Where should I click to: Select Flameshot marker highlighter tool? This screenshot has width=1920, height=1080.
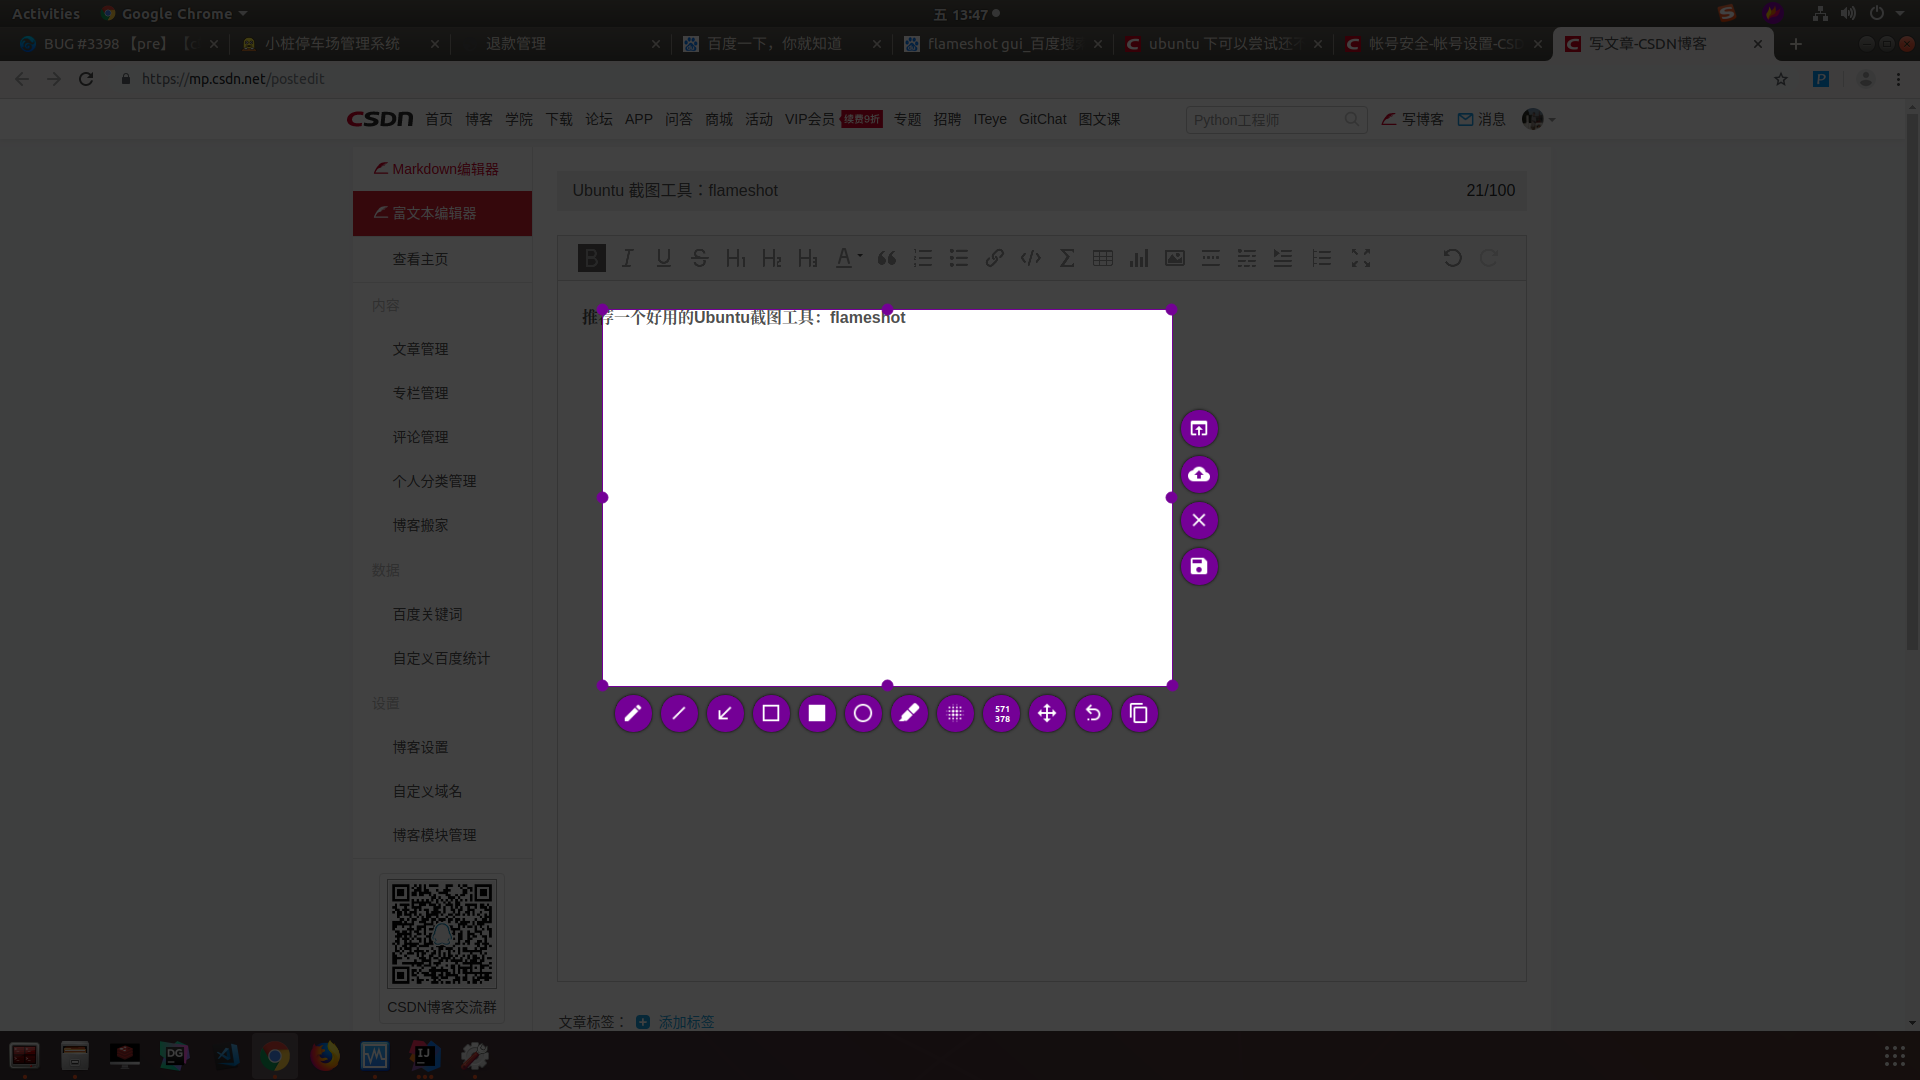click(909, 713)
